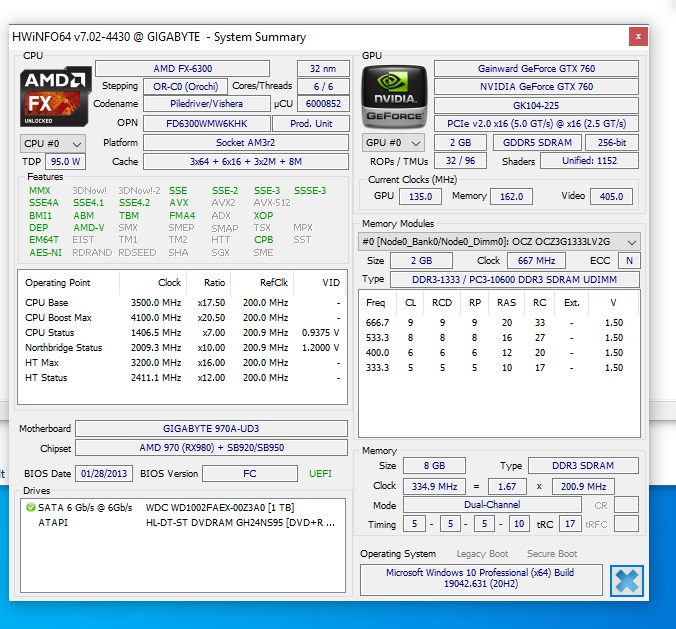Click the 95.0 W TDP value
This screenshot has height=629, width=676.
click(66, 162)
